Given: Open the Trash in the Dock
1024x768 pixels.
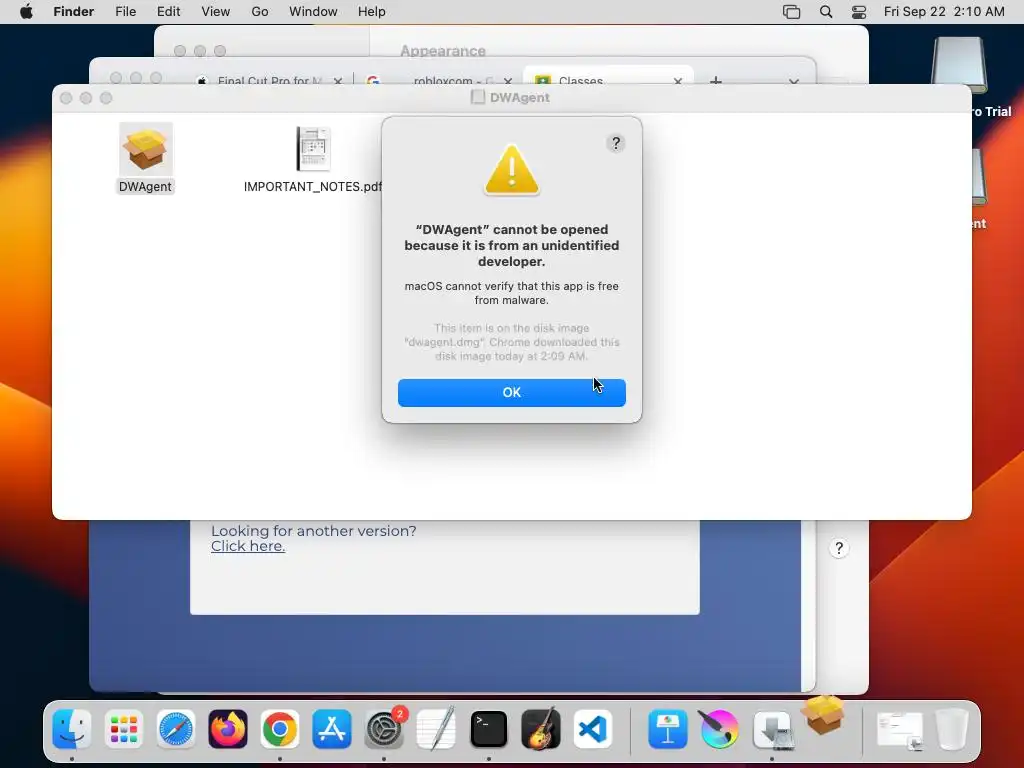Looking at the screenshot, I should 952,729.
